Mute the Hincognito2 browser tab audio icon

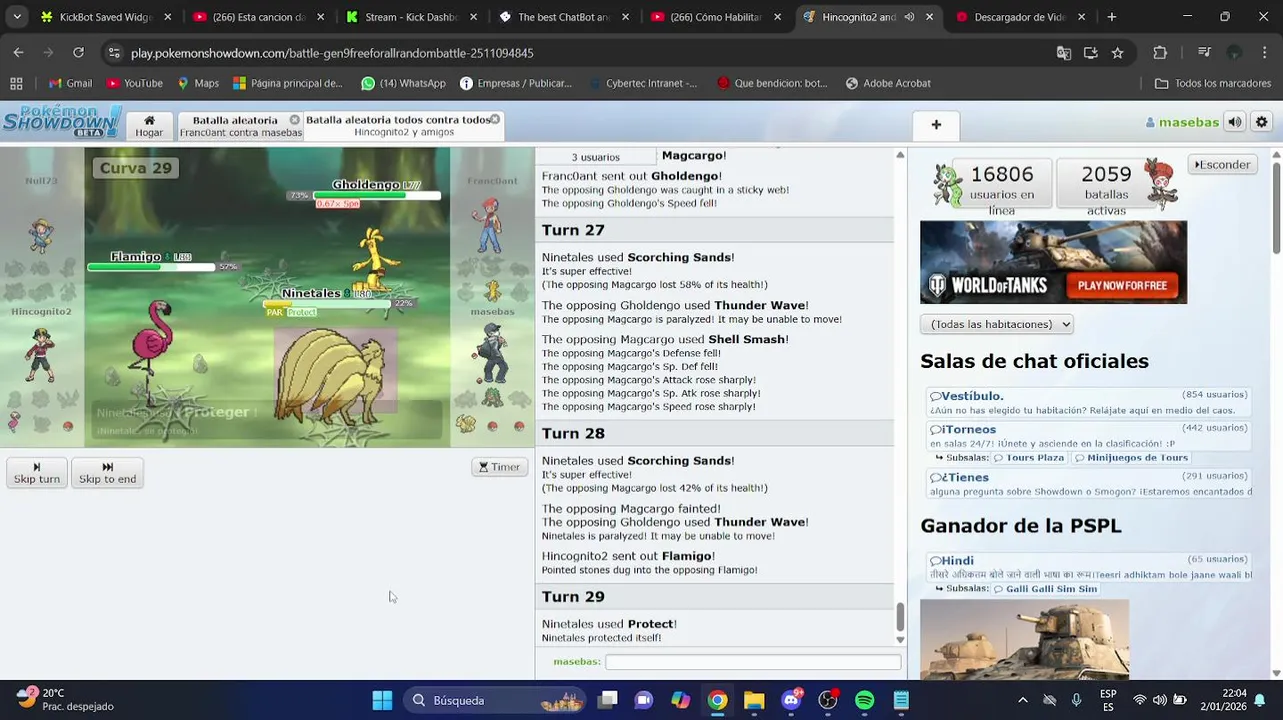(908, 17)
